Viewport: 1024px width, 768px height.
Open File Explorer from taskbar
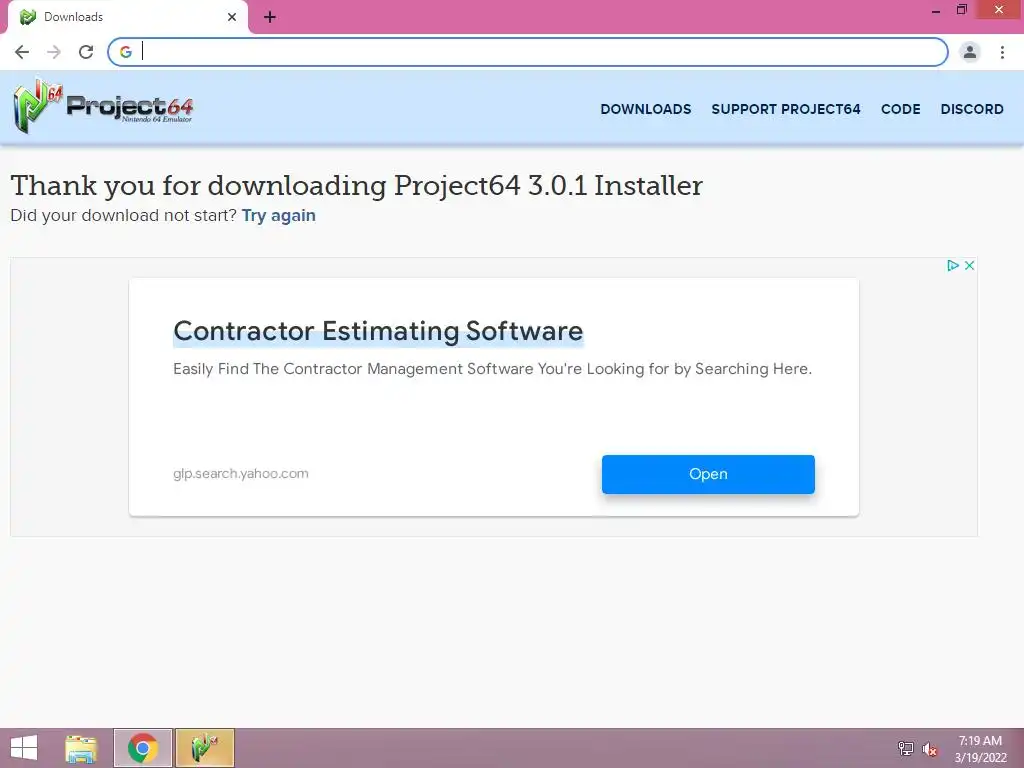coord(81,748)
